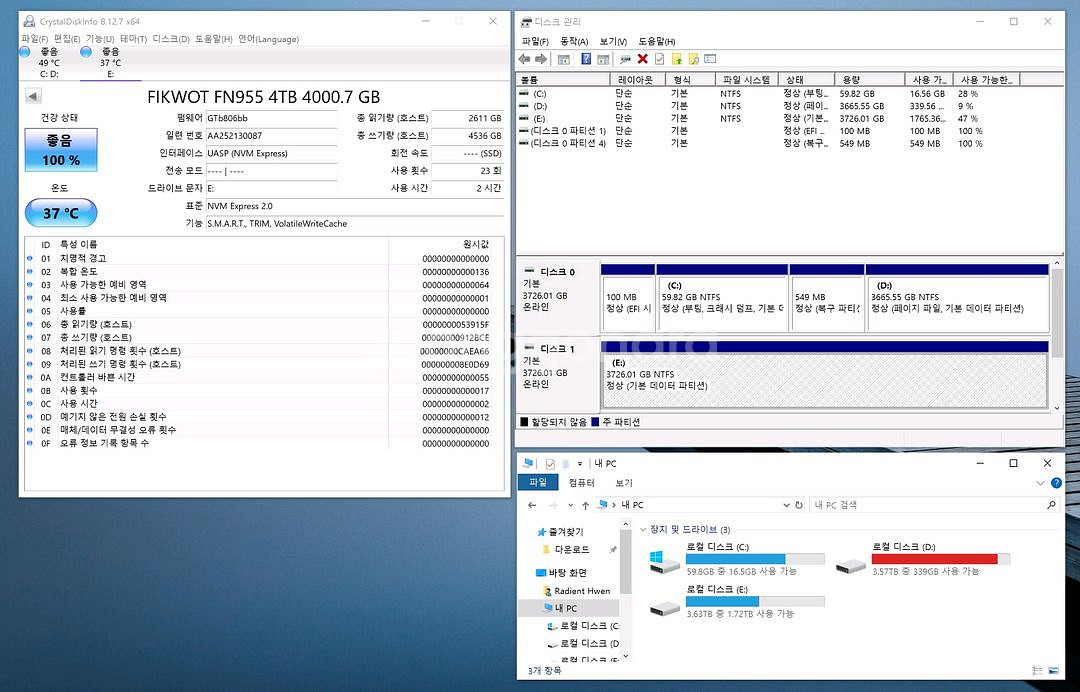Switch Explorer to details view icon in status bar

[1038, 671]
